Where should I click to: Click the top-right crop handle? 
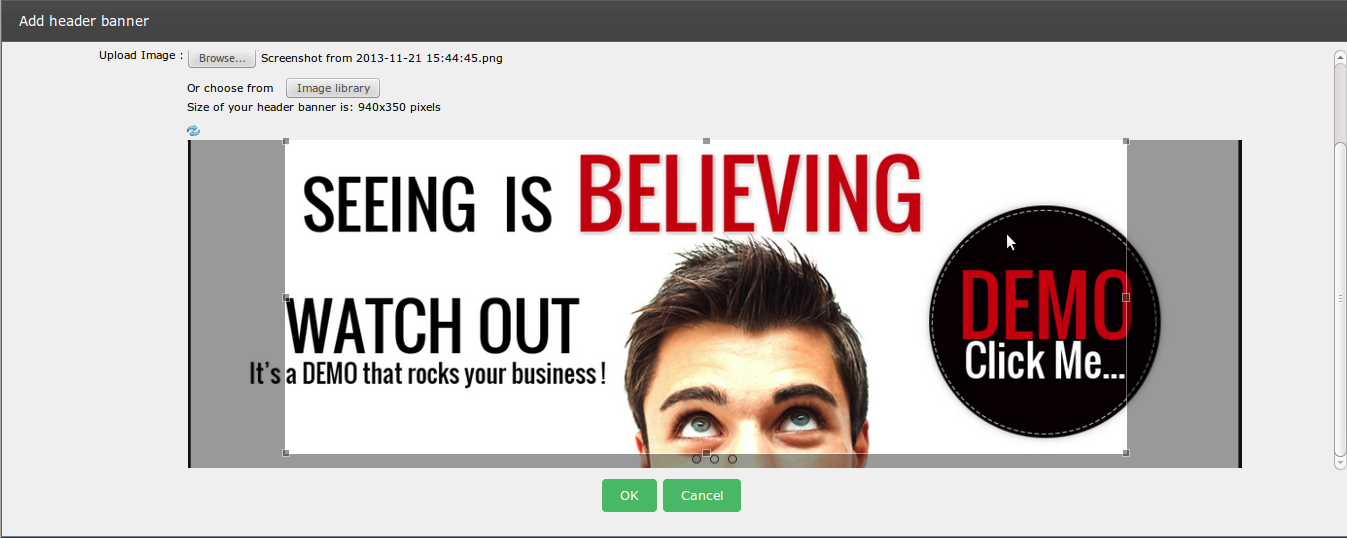pos(1127,141)
